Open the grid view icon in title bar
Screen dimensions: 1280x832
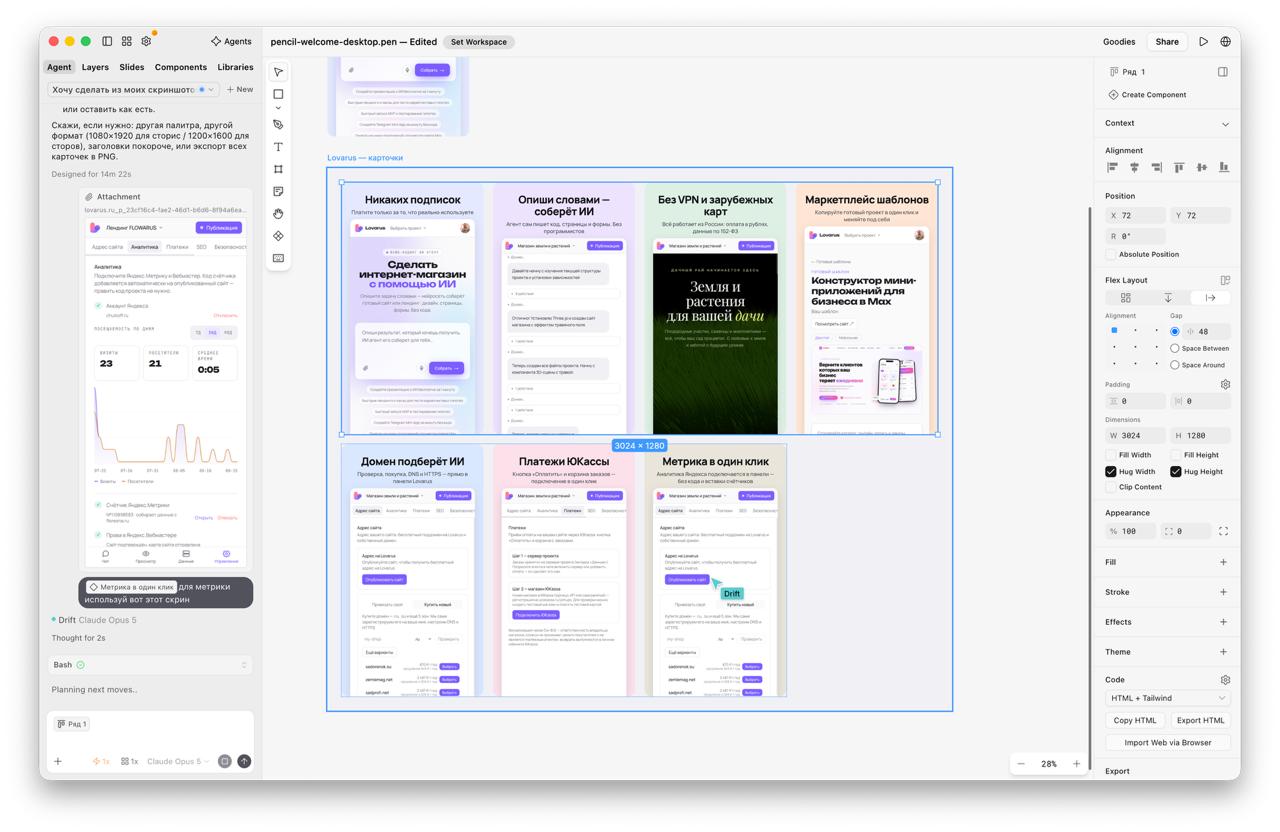click(x=127, y=41)
